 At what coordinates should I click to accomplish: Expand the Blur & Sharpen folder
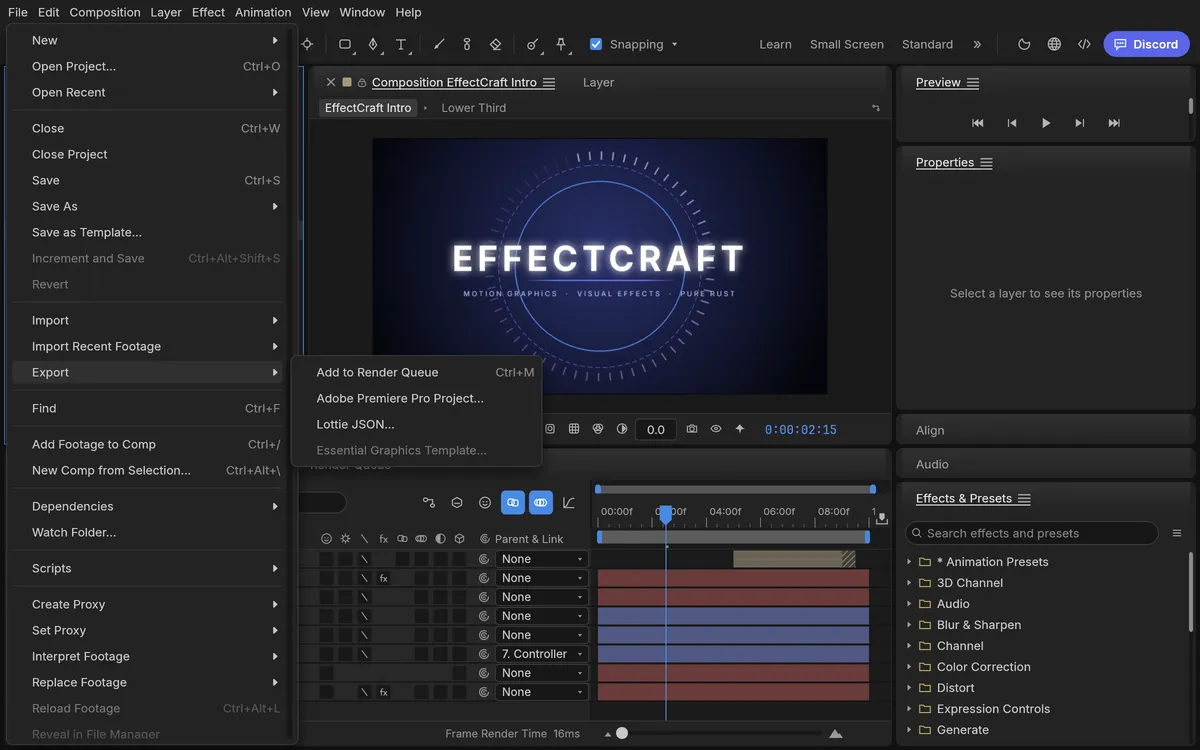point(909,625)
